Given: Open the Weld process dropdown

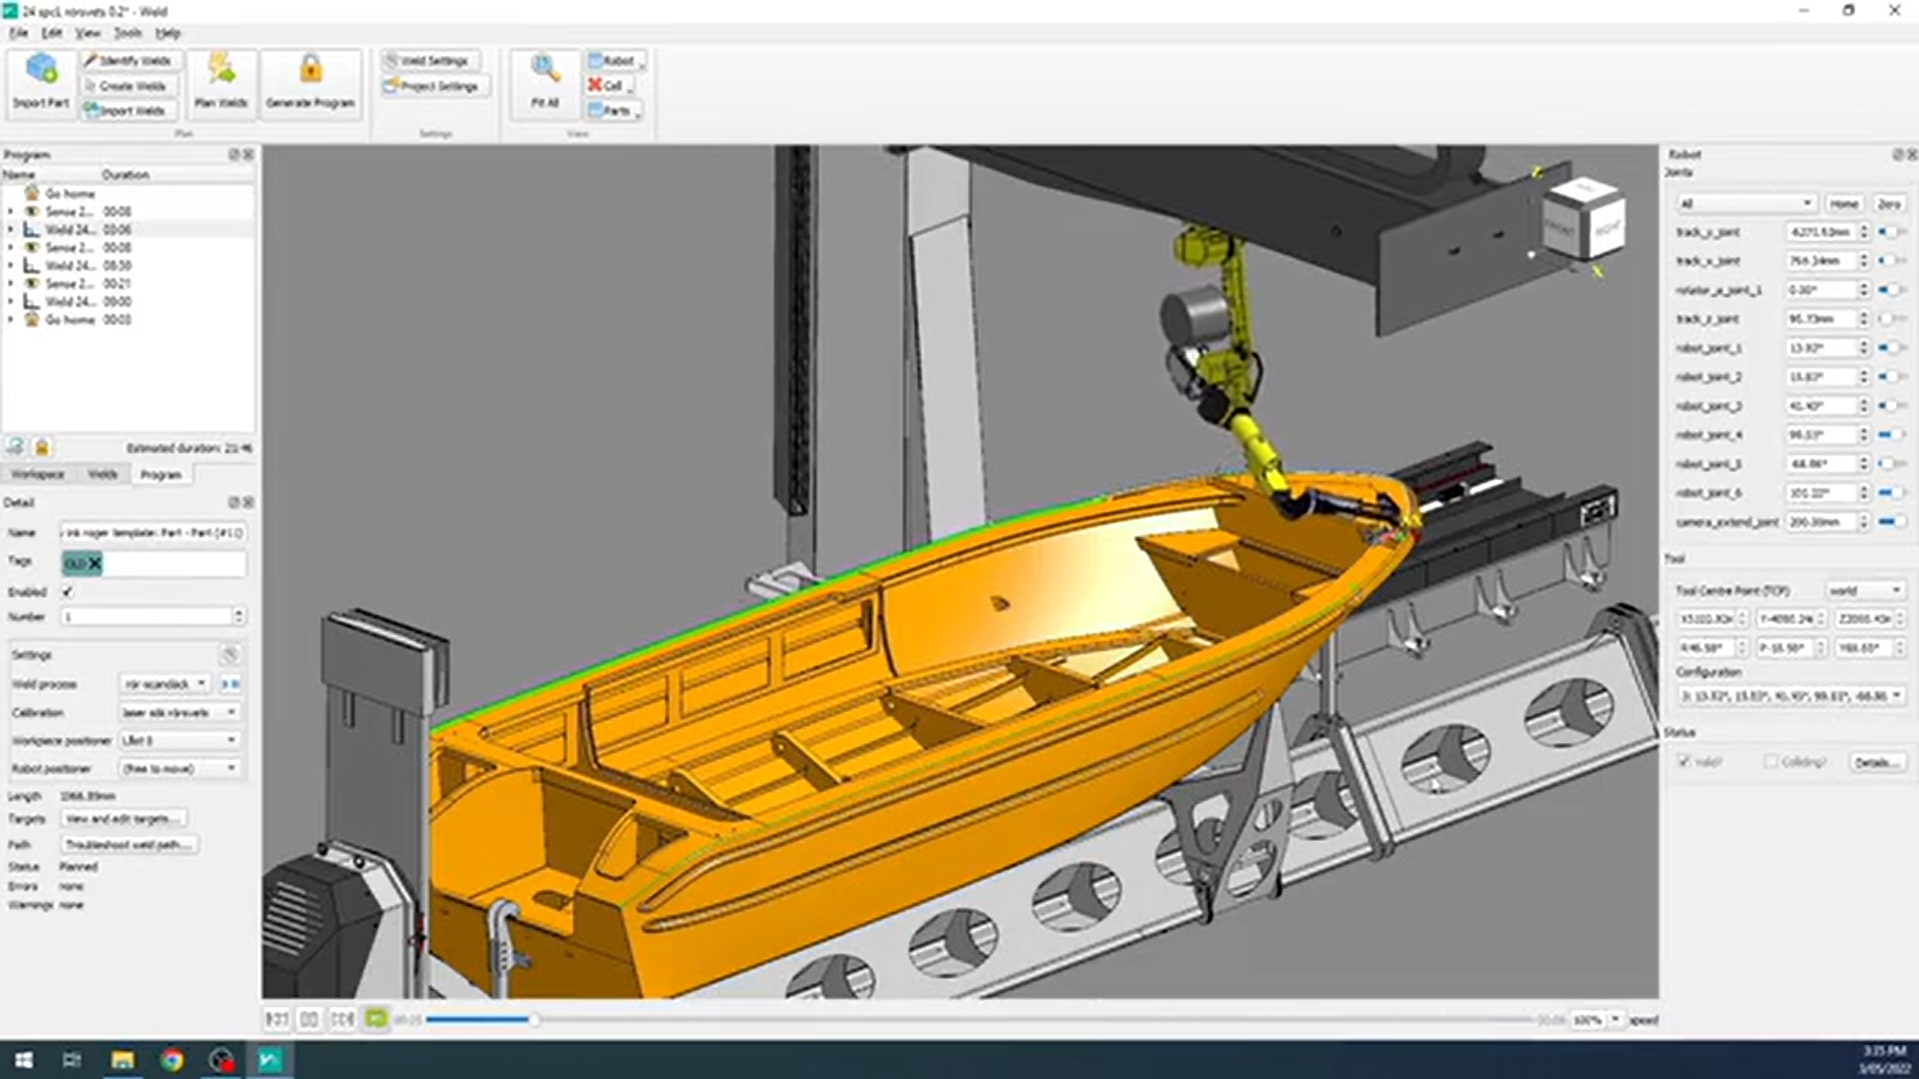Looking at the screenshot, I should pos(165,684).
